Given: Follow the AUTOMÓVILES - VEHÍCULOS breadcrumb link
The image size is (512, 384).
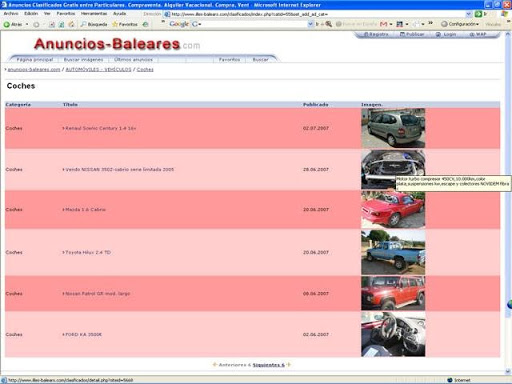Looking at the screenshot, I should point(98,69).
